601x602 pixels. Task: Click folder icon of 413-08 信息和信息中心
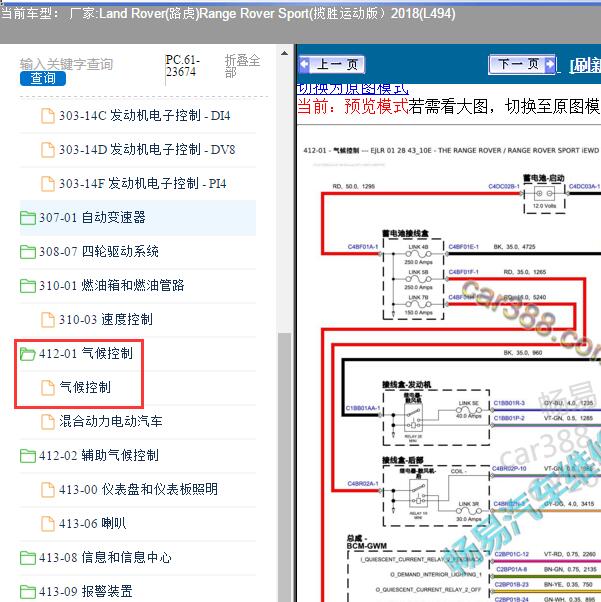tap(28, 558)
